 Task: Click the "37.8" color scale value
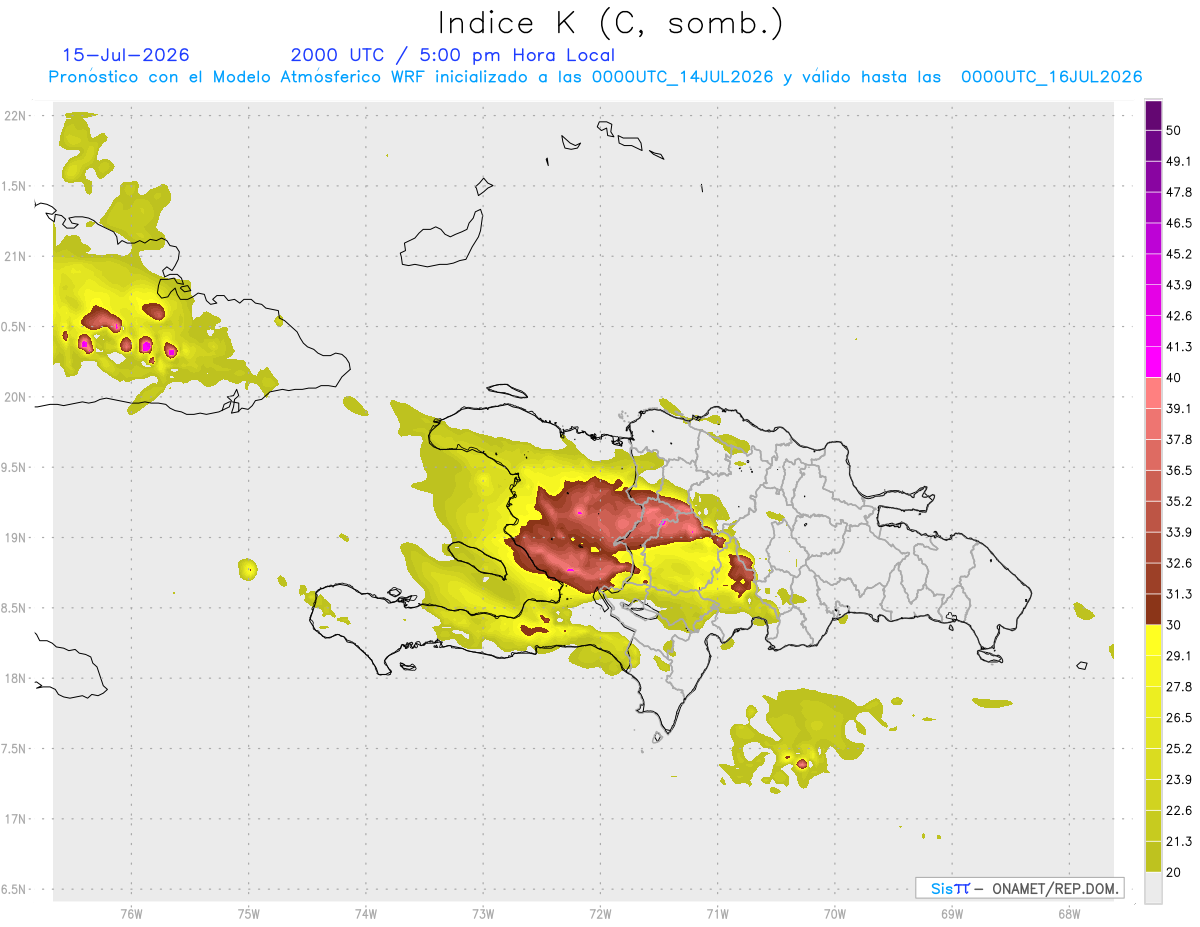[x=1179, y=440]
